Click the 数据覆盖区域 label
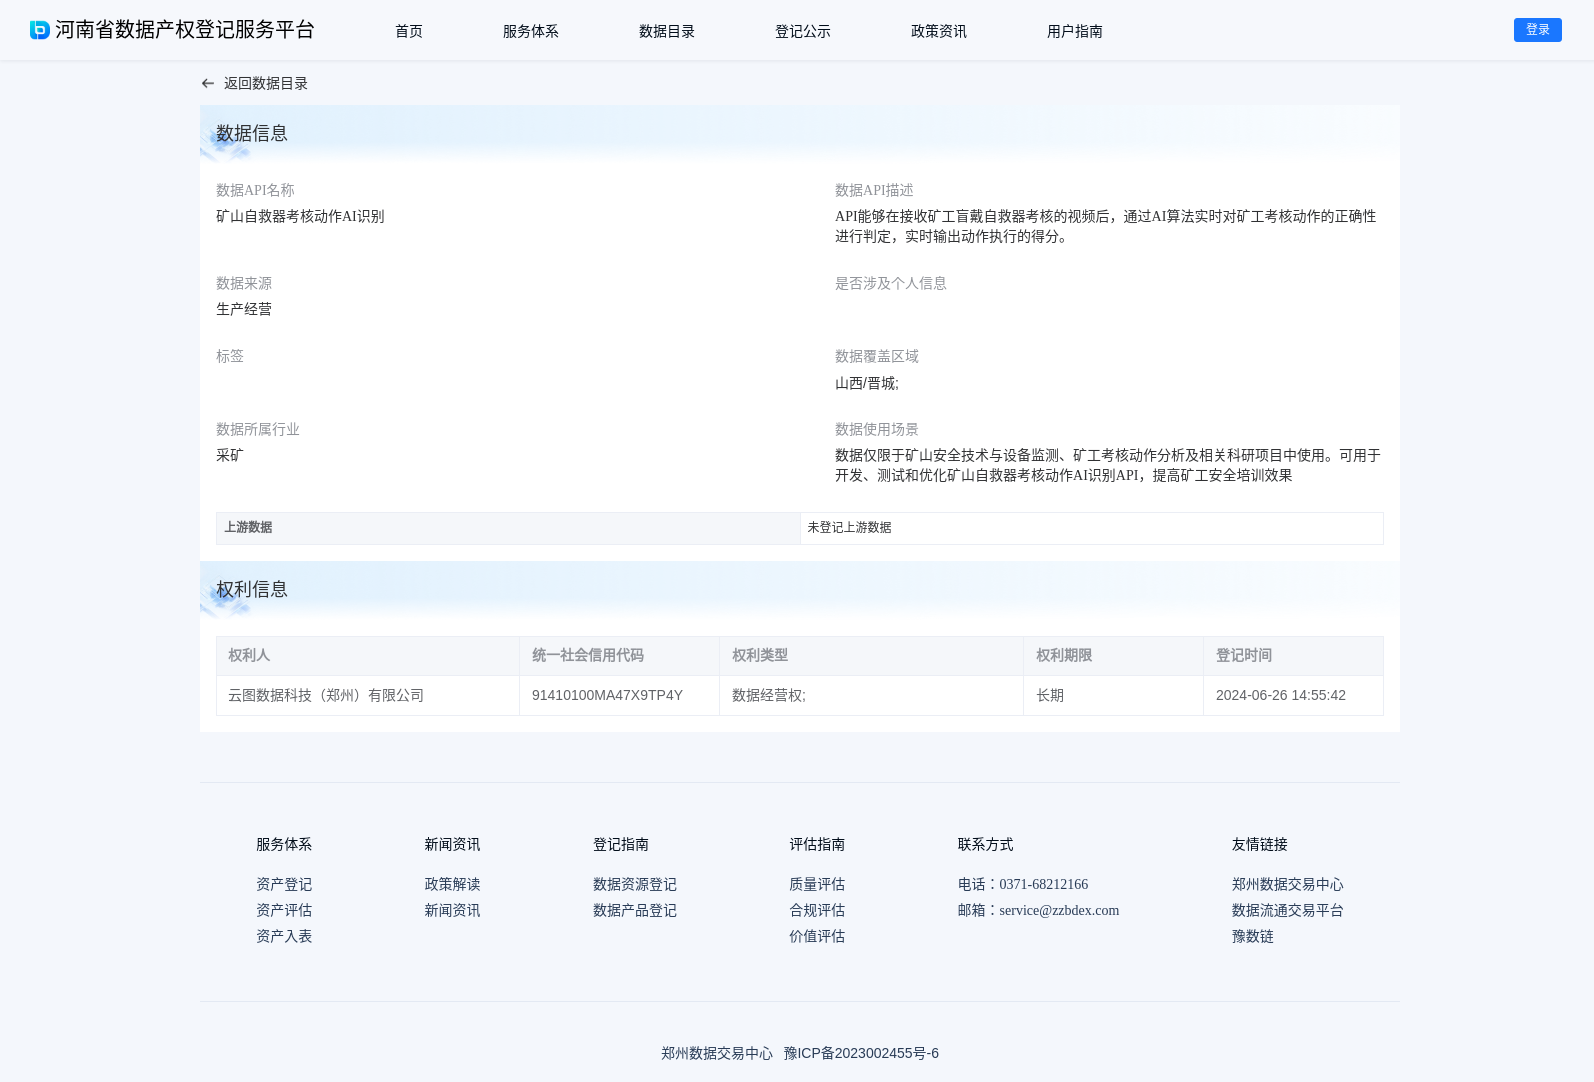The width and height of the screenshot is (1594, 1082). [877, 356]
